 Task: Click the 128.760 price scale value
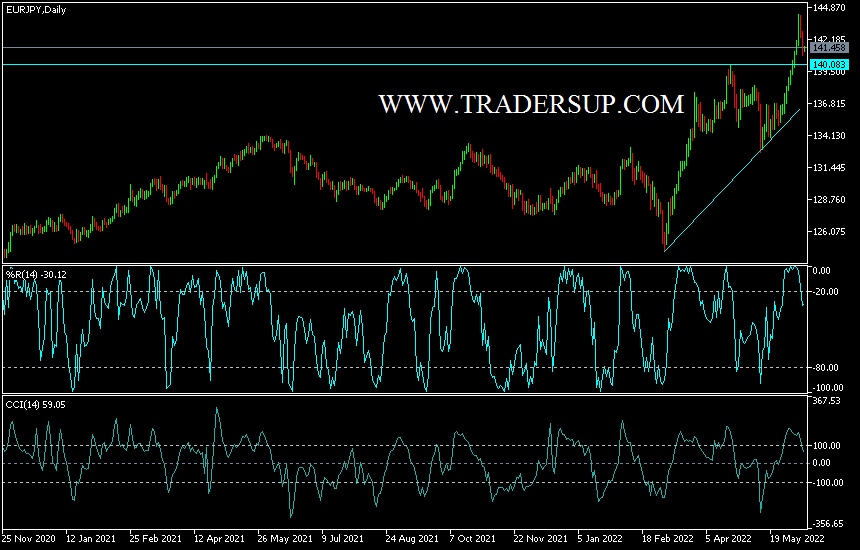[829, 200]
